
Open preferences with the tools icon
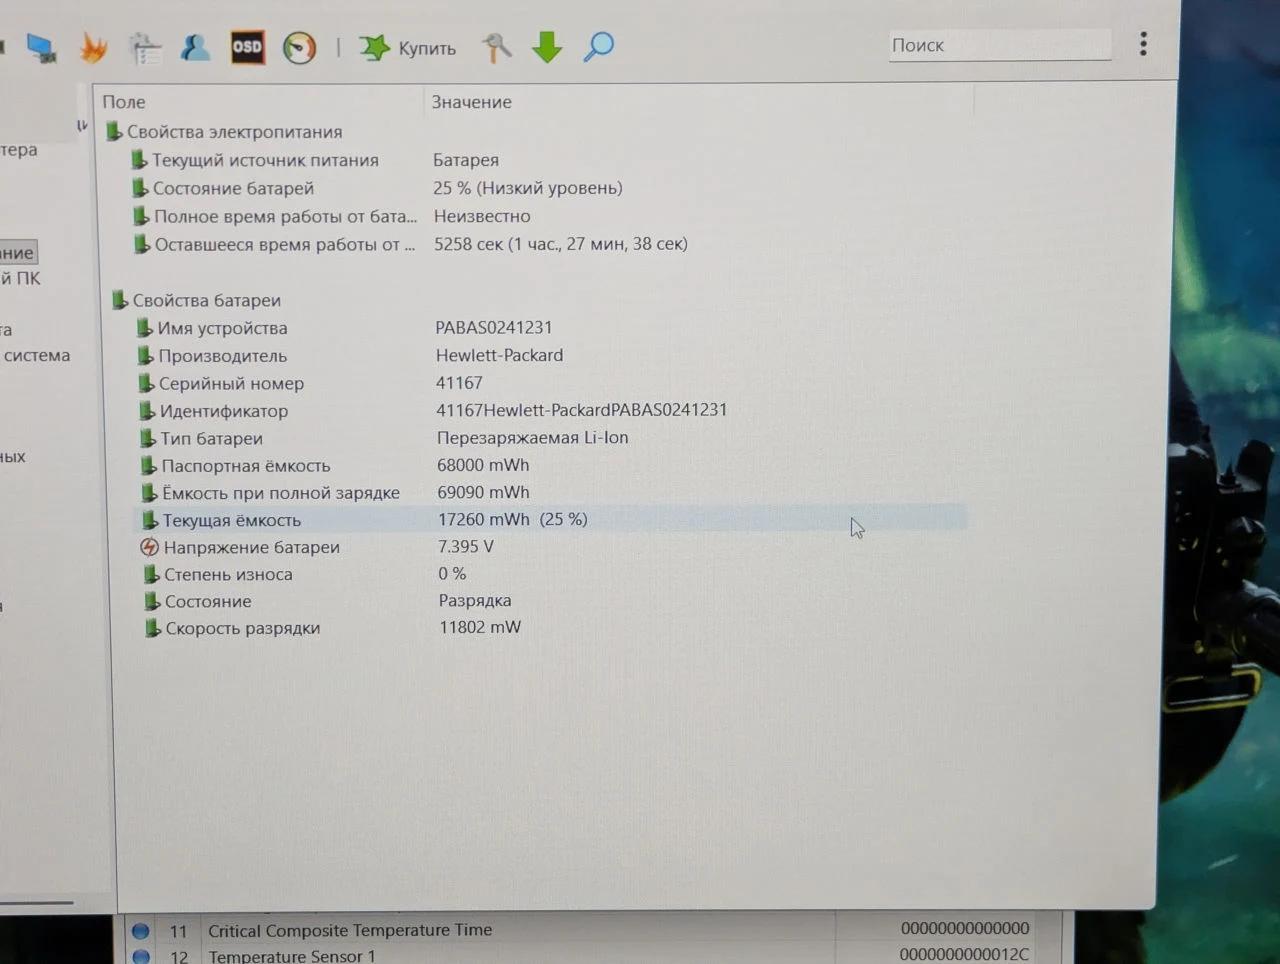tap(495, 47)
